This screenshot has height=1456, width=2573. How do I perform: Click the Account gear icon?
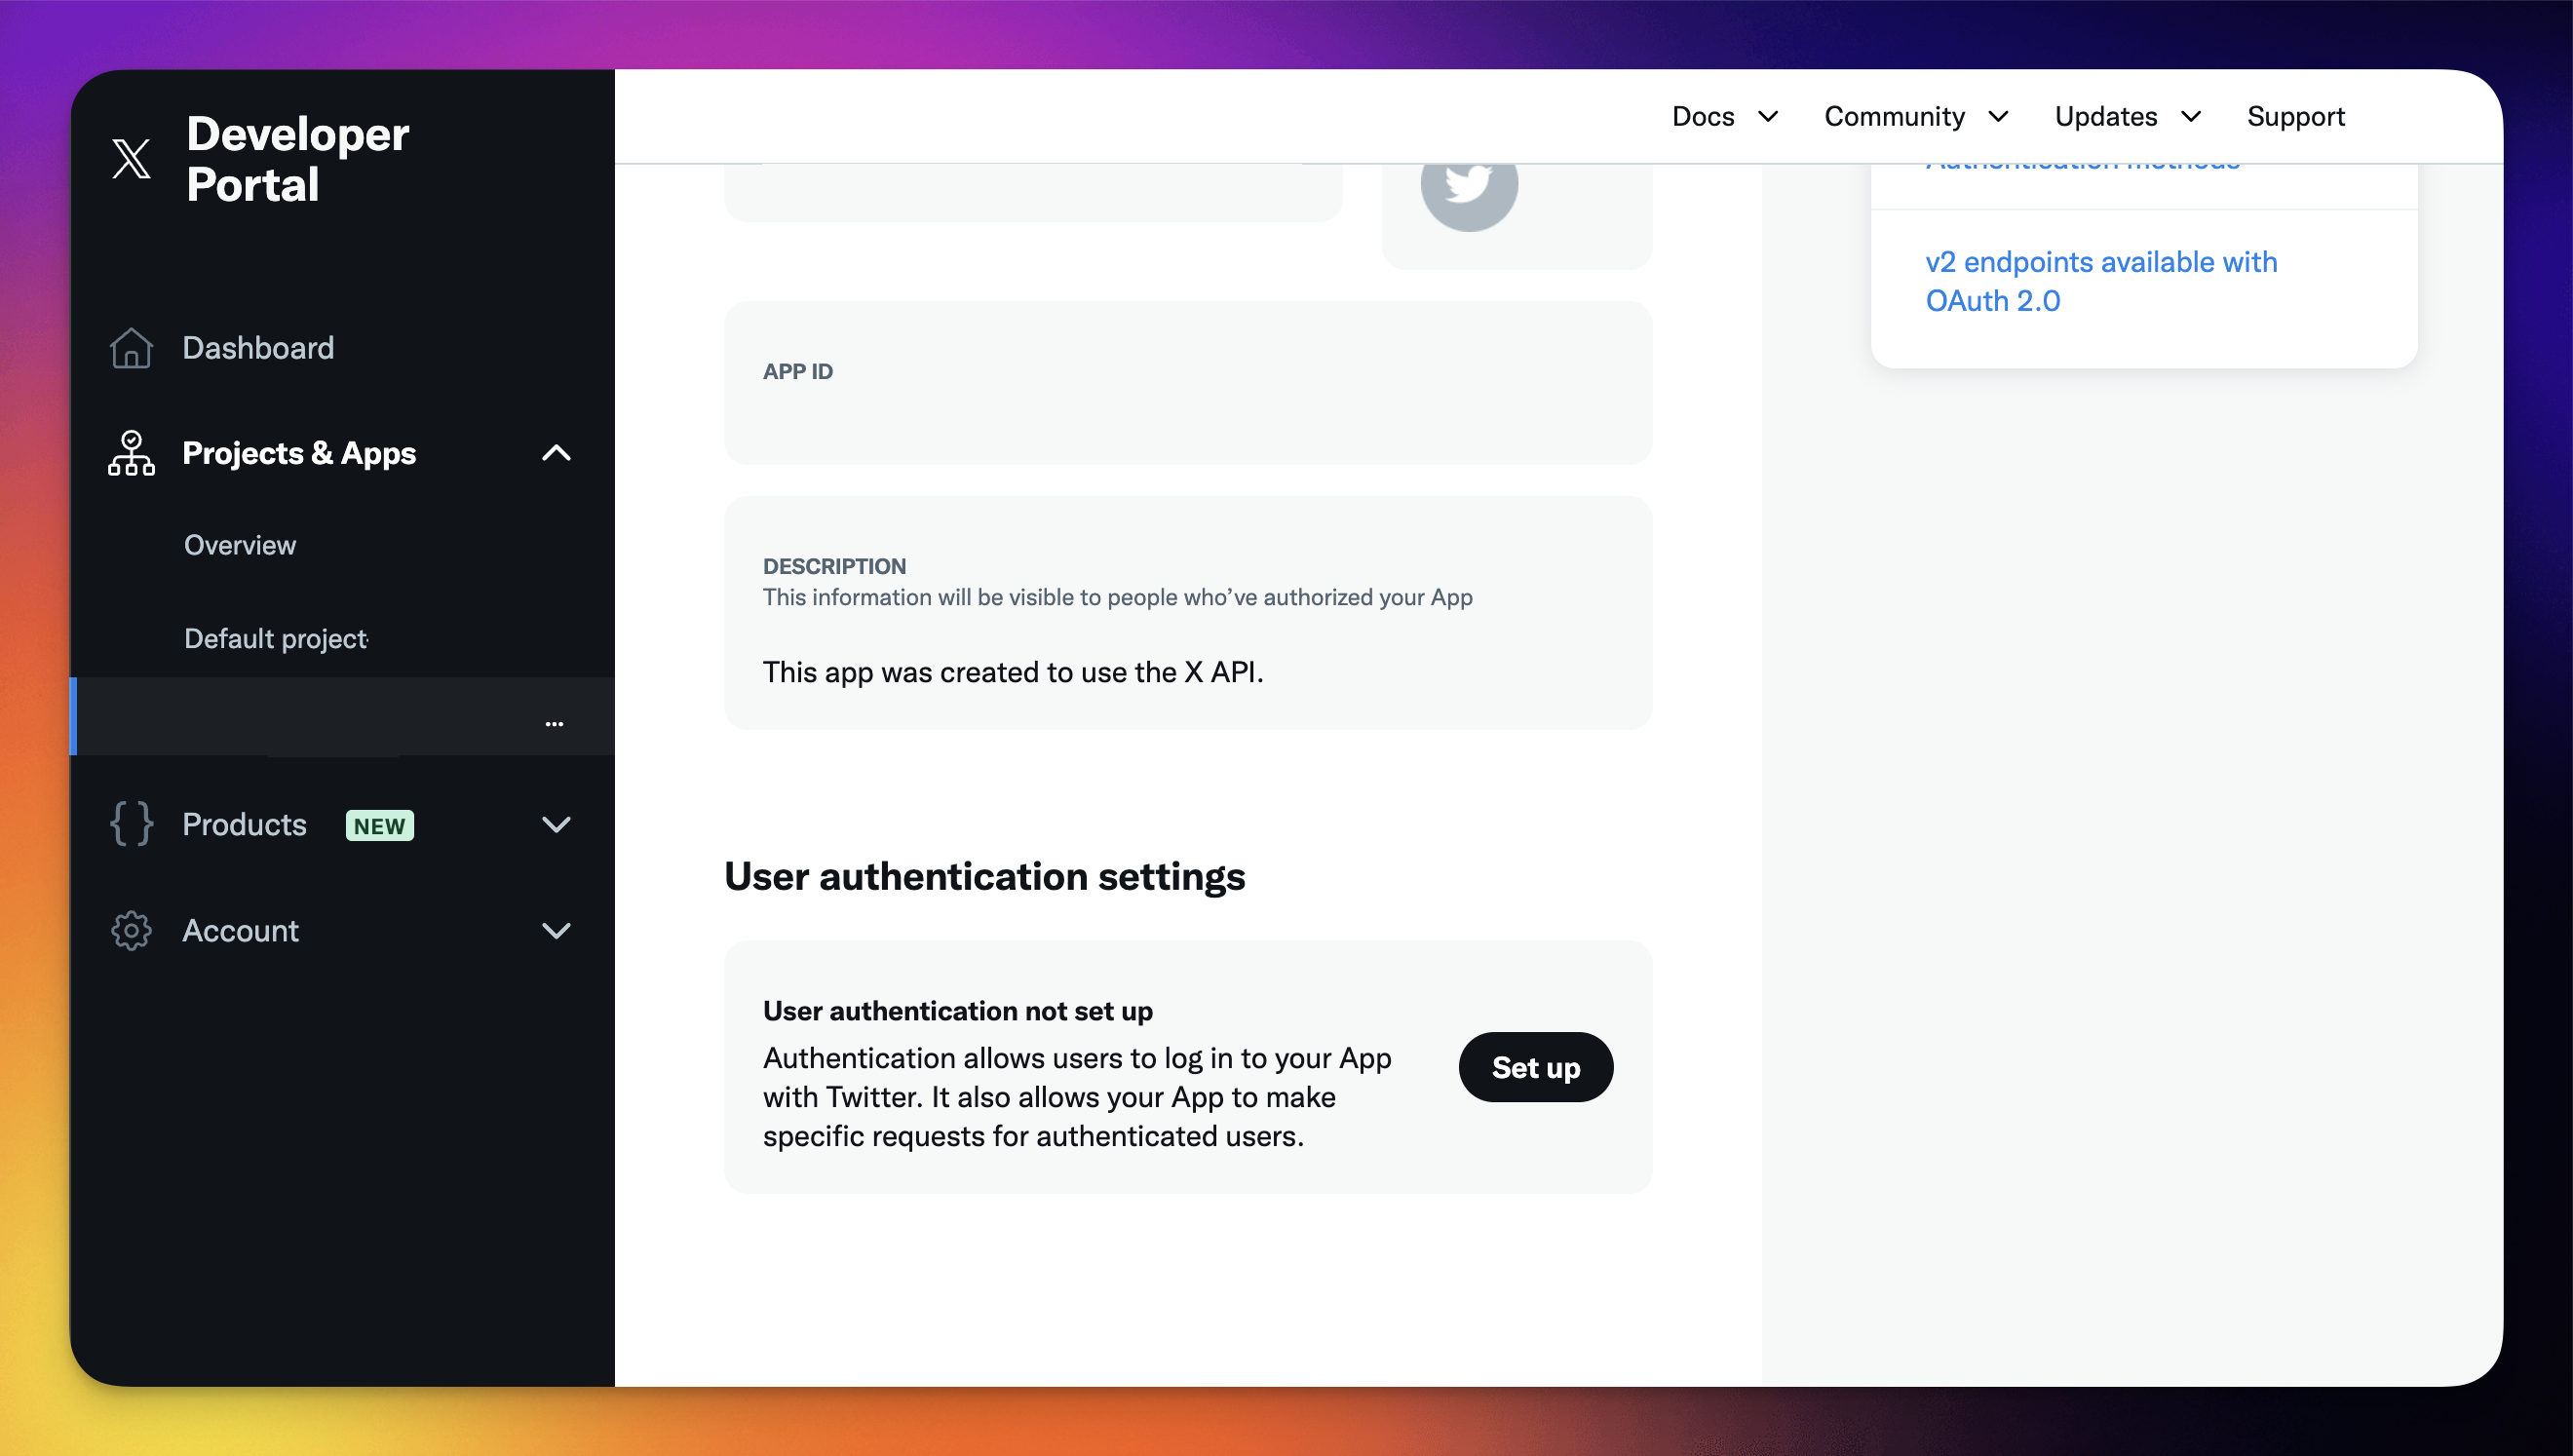tap(131, 930)
